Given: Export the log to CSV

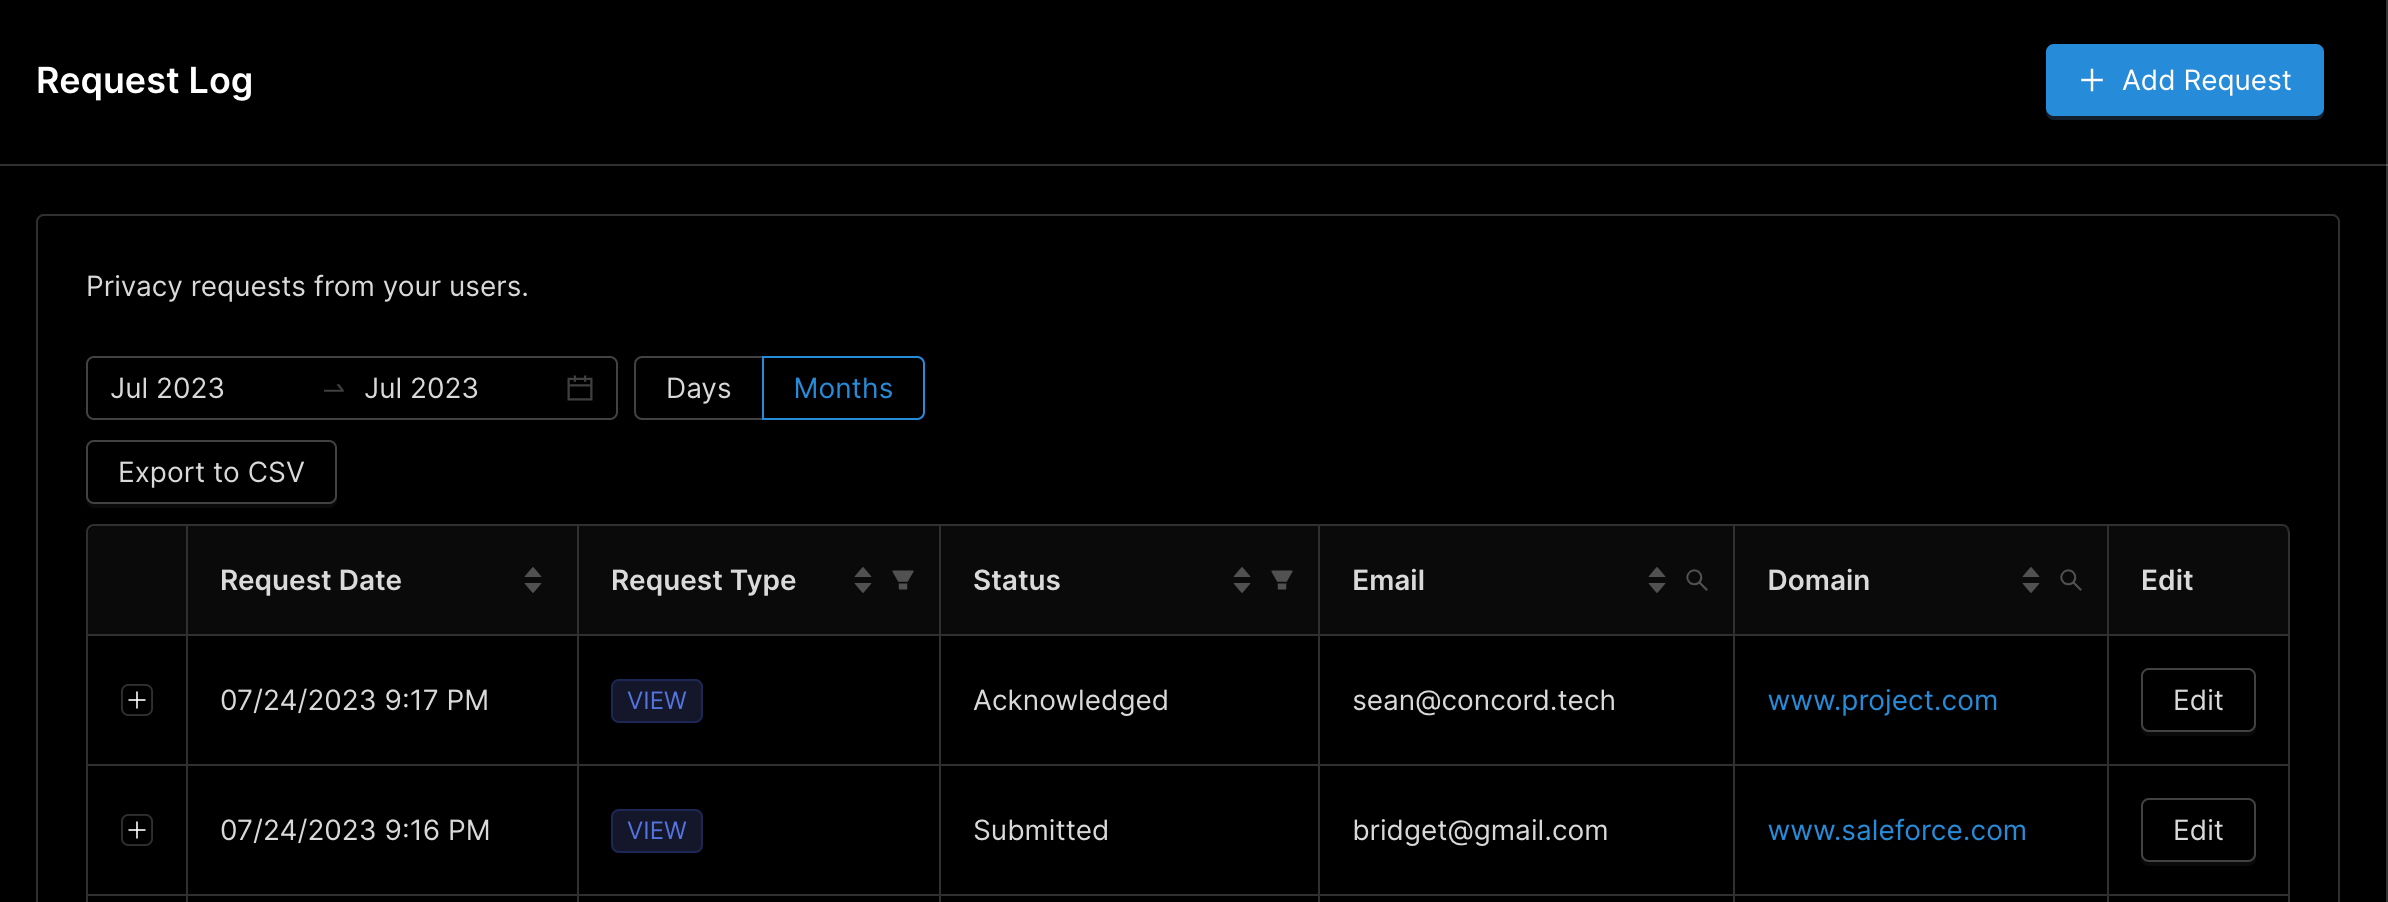Looking at the screenshot, I should pyautogui.click(x=211, y=472).
